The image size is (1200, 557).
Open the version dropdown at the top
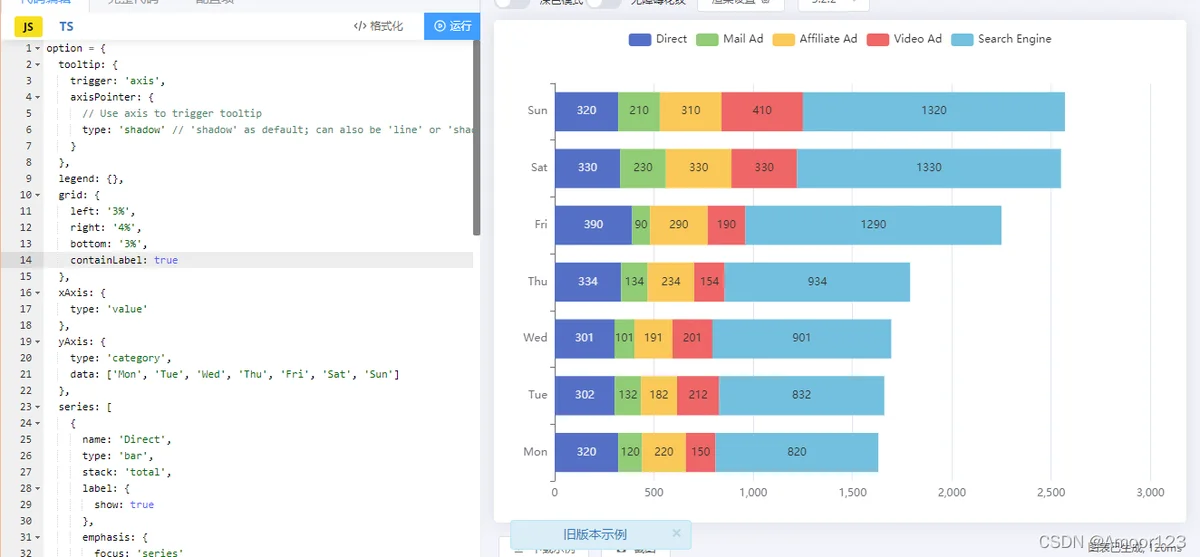[833, 4]
